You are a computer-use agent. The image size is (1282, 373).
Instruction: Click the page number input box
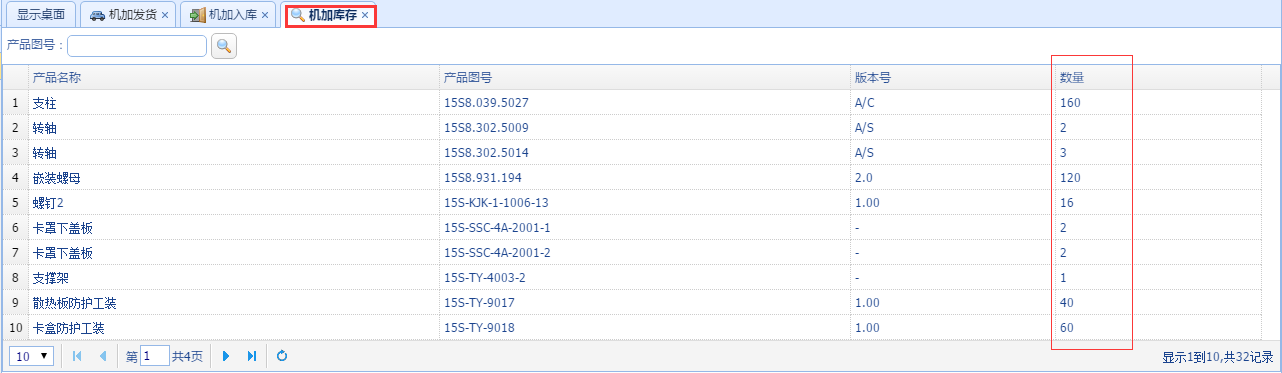pos(155,356)
